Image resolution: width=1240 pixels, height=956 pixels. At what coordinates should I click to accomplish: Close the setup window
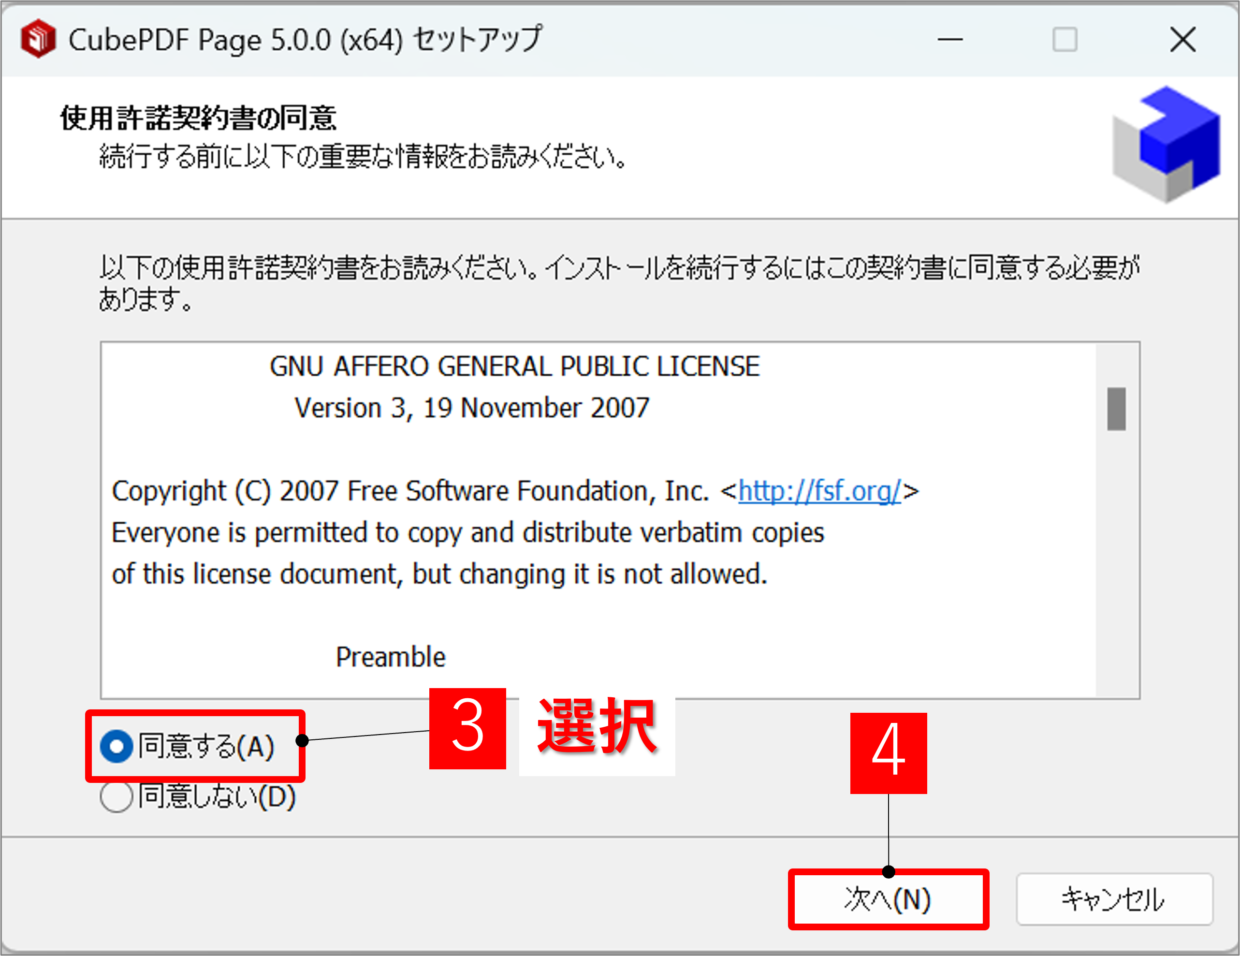(x=1183, y=40)
